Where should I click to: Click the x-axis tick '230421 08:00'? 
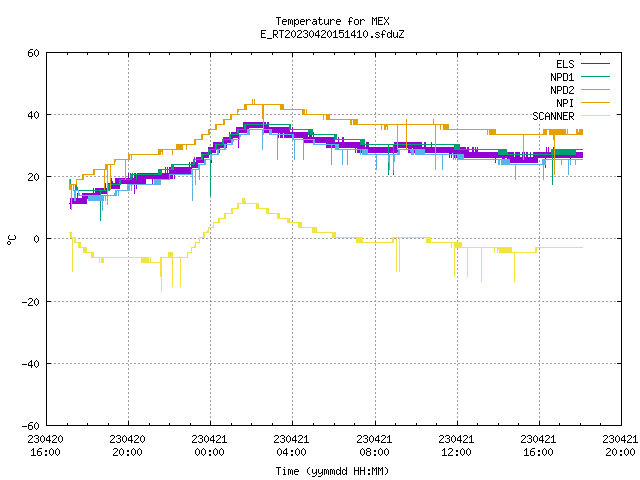pos(374,446)
